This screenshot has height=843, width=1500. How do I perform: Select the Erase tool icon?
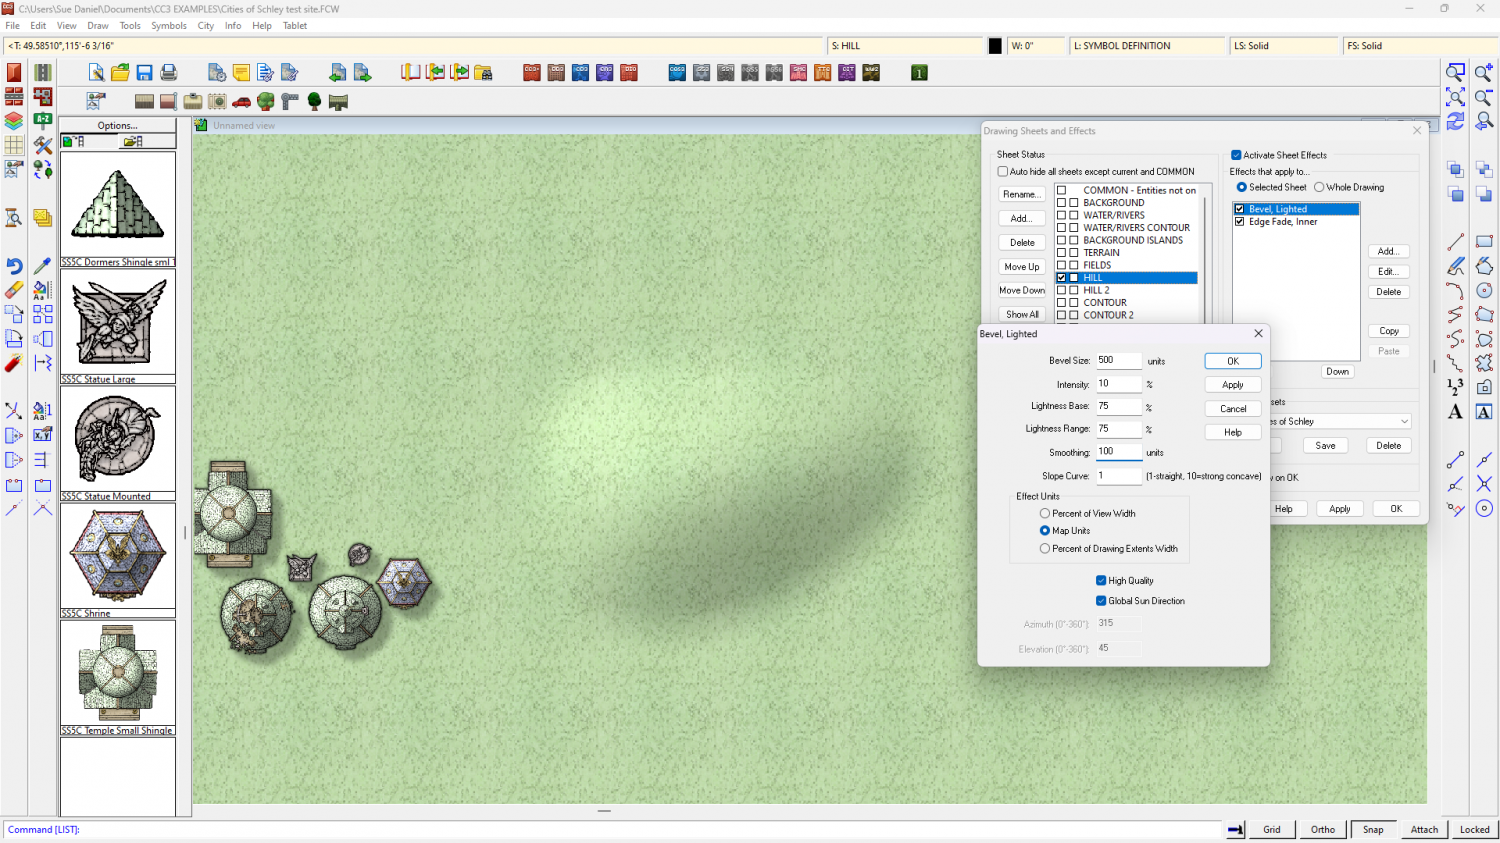(14, 290)
